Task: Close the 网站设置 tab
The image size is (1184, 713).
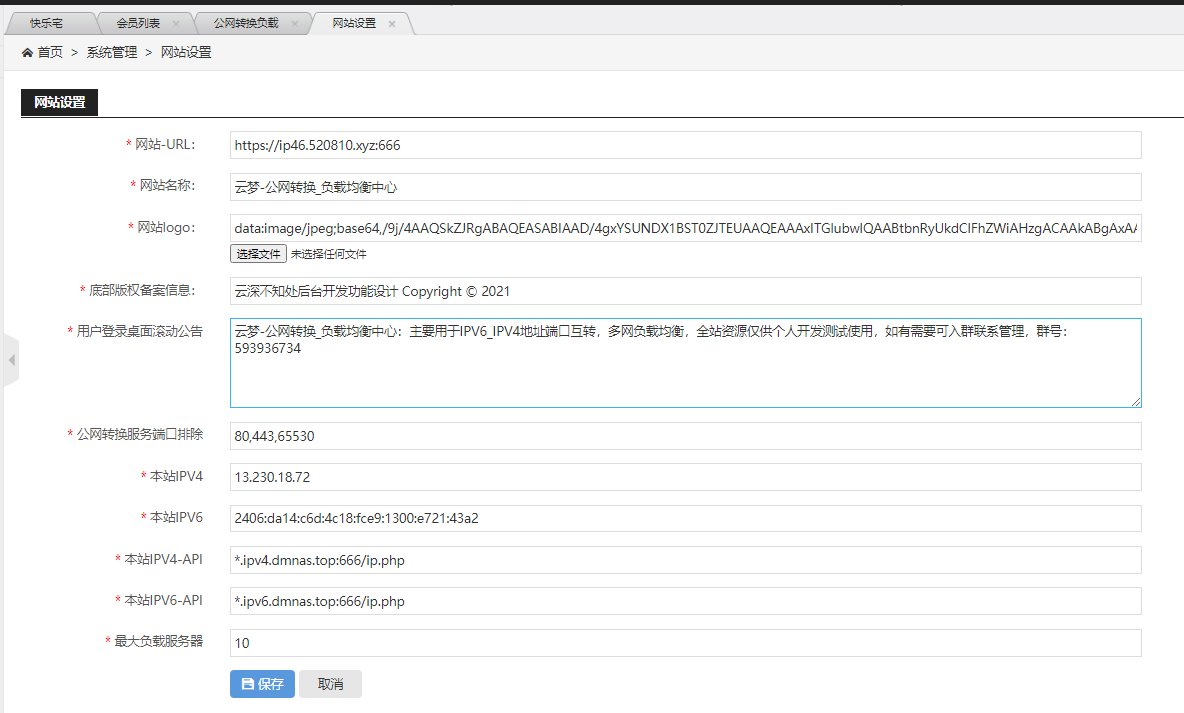Action: [x=392, y=23]
